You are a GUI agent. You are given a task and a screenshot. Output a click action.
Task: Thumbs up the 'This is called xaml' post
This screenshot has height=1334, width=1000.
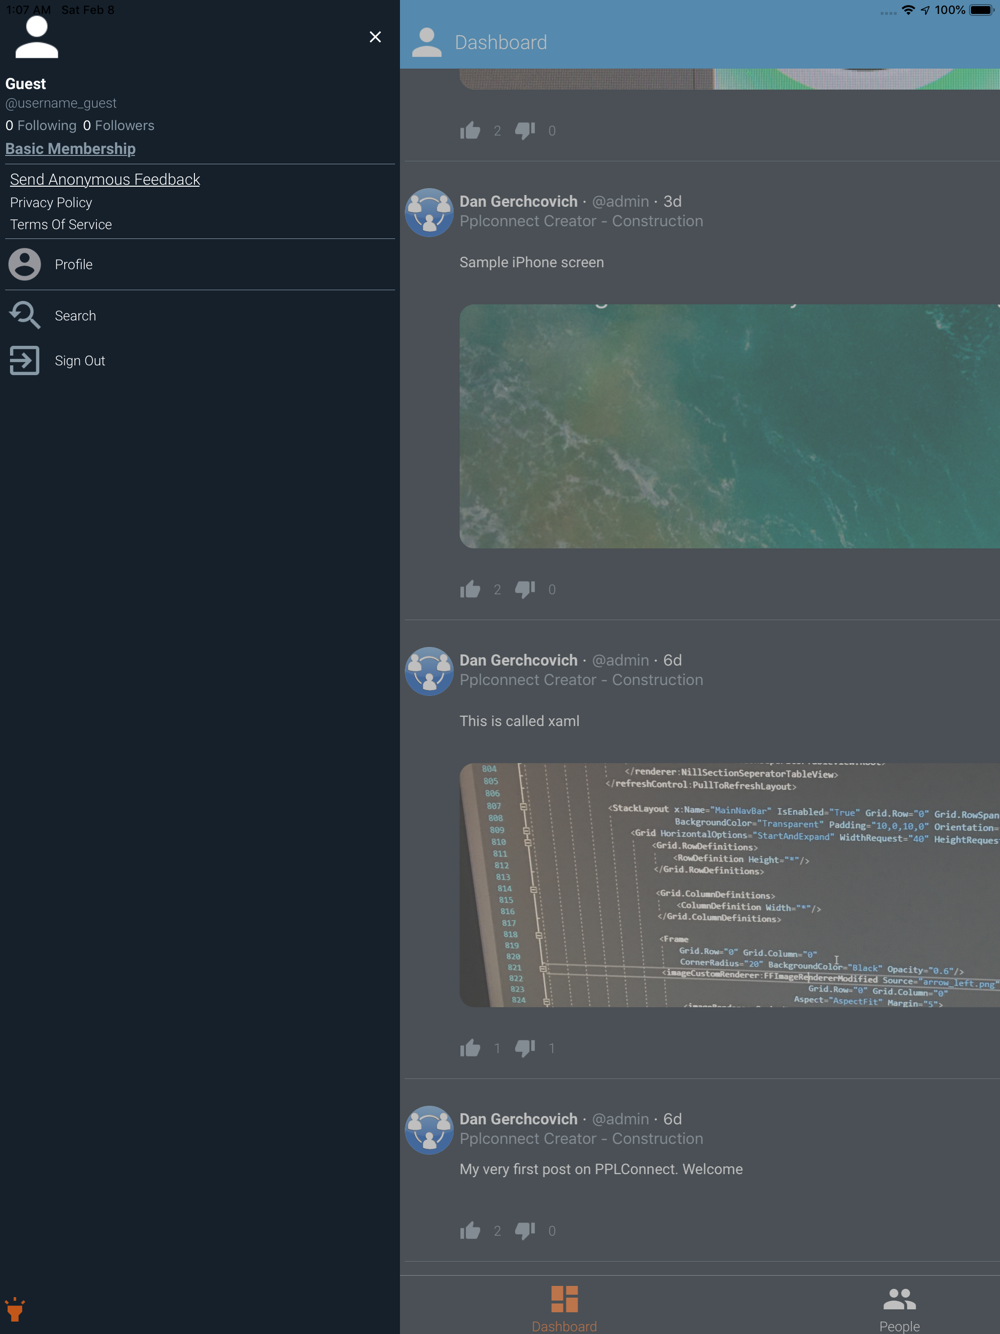470,1048
